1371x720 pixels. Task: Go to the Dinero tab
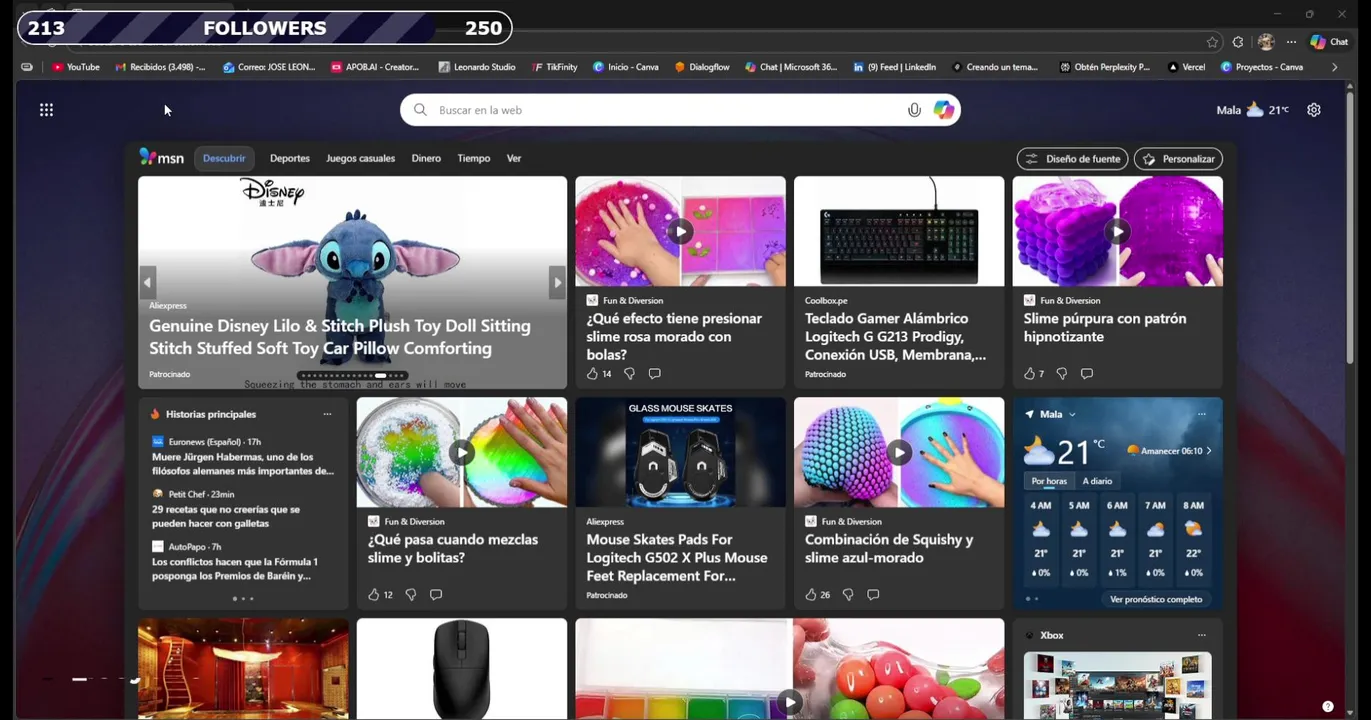426,158
